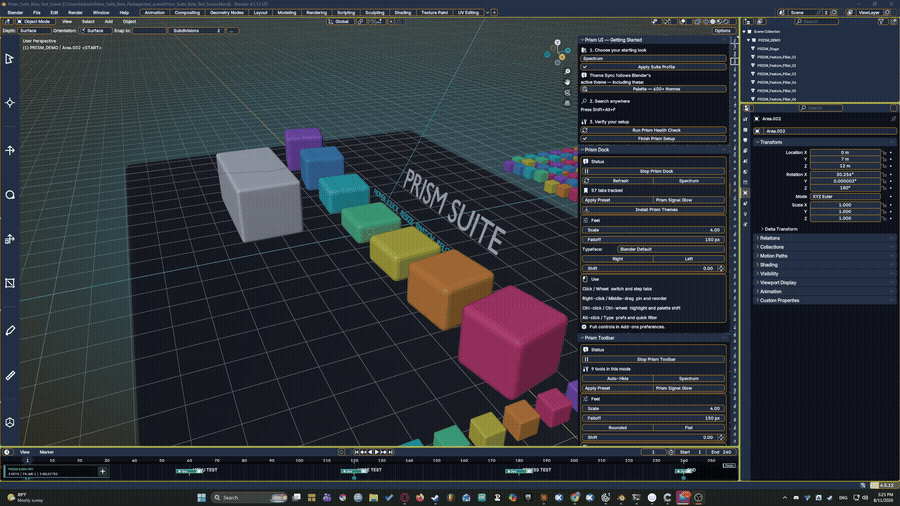900x506 pixels.
Task: Collapse the Prism Toolbar panel
Action: [x=582, y=338]
